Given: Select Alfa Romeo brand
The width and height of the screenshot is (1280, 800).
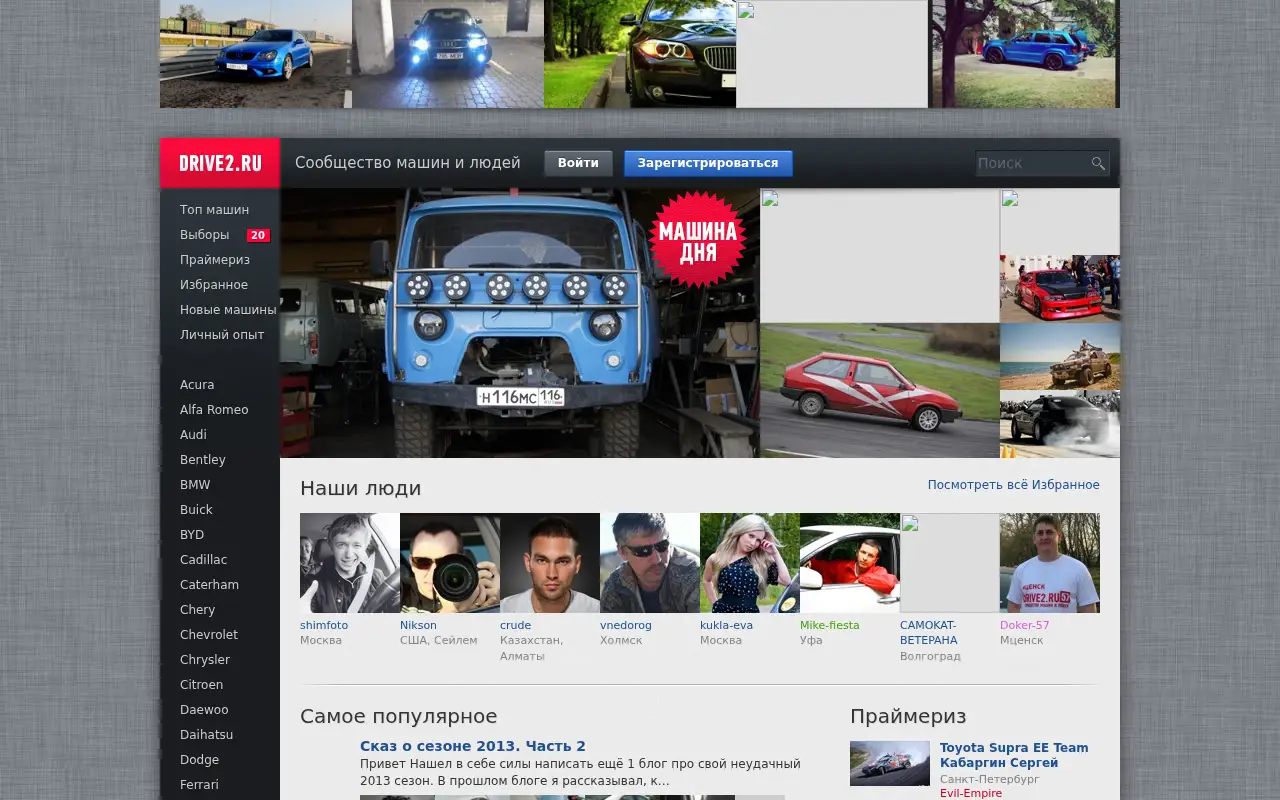Looking at the screenshot, I should coord(214,410).
